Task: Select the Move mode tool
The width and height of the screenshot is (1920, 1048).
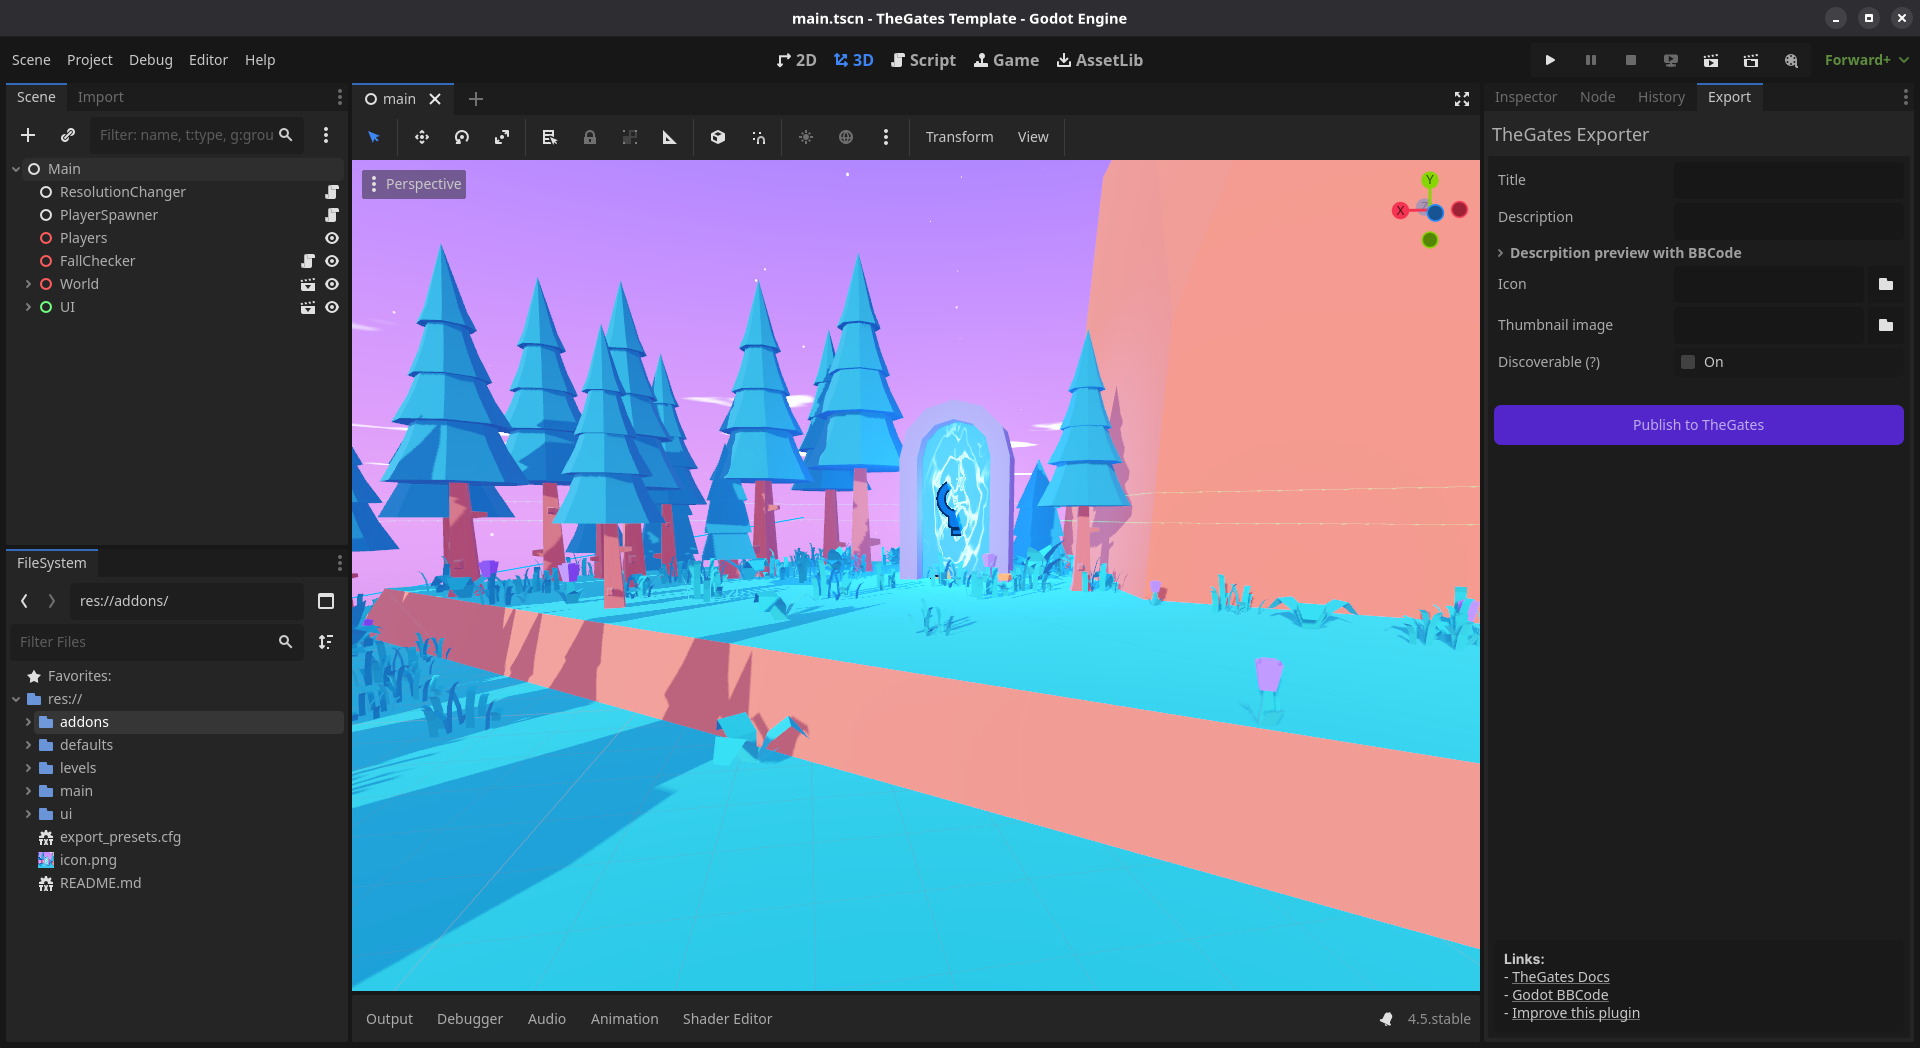Action: point(422,137)
